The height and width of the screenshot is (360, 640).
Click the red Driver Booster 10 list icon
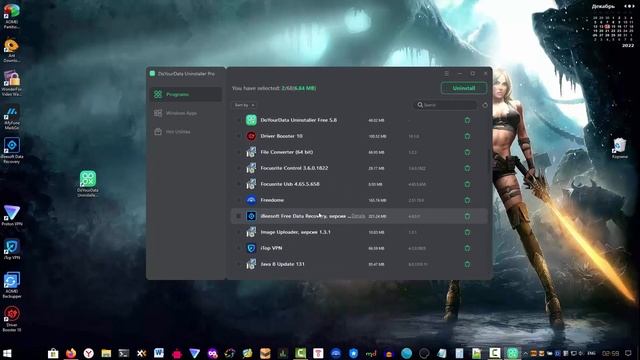pos(251,136)
